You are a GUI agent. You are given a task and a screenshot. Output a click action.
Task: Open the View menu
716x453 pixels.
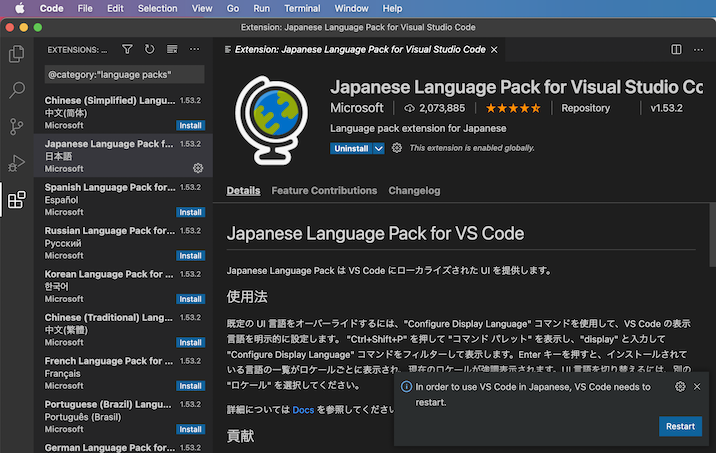point(202,8)
